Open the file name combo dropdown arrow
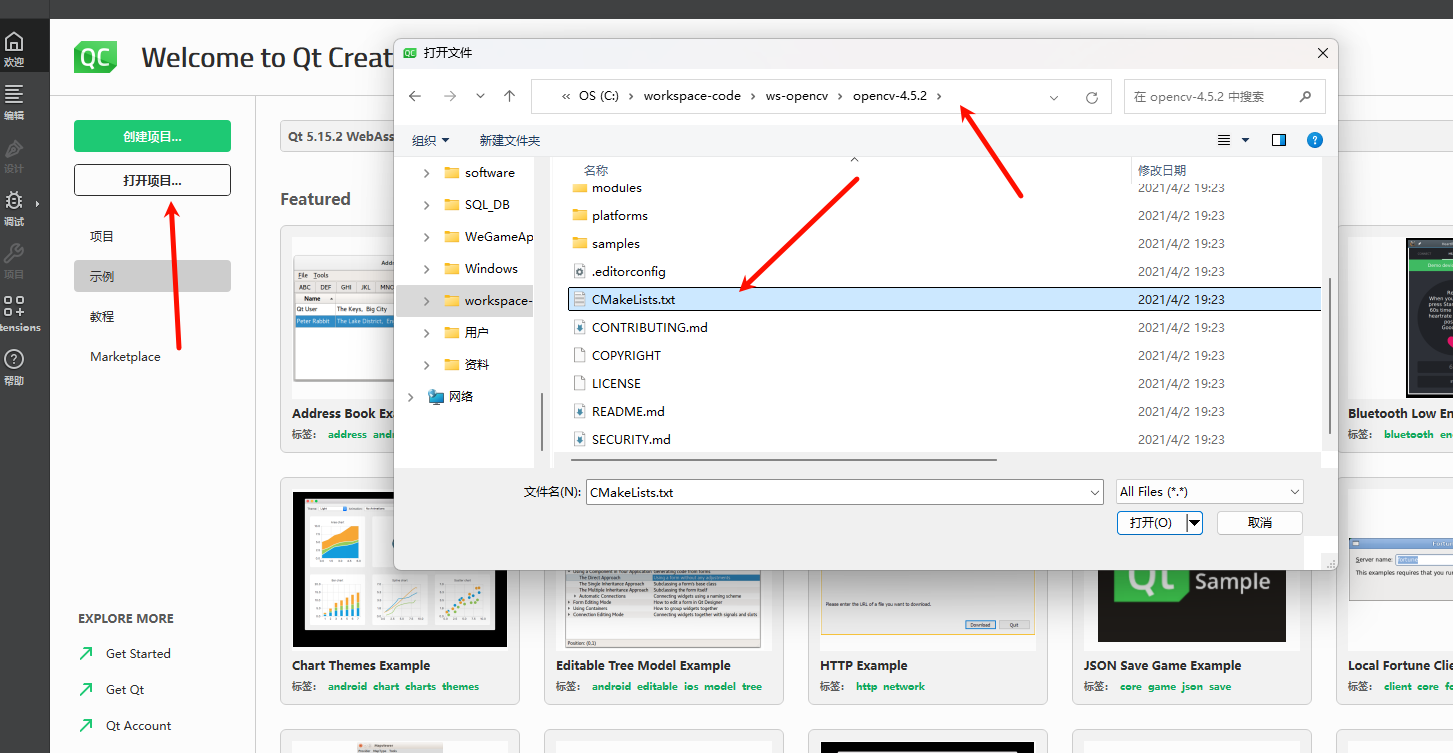Viewport: 1453px width, 753px height. click(x=1094, y=492)
